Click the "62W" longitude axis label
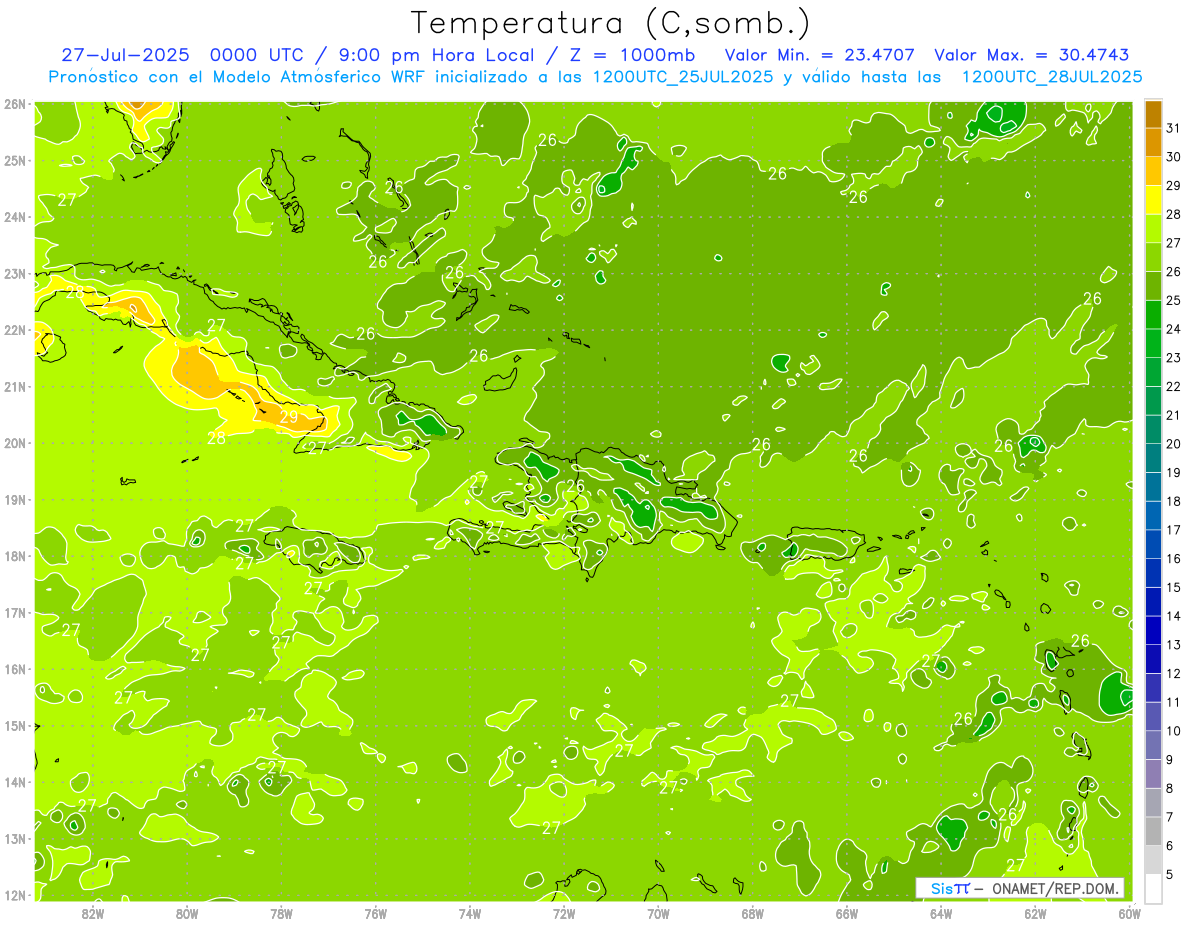This screenshot has width=1200, height=927. [1035, 912]
